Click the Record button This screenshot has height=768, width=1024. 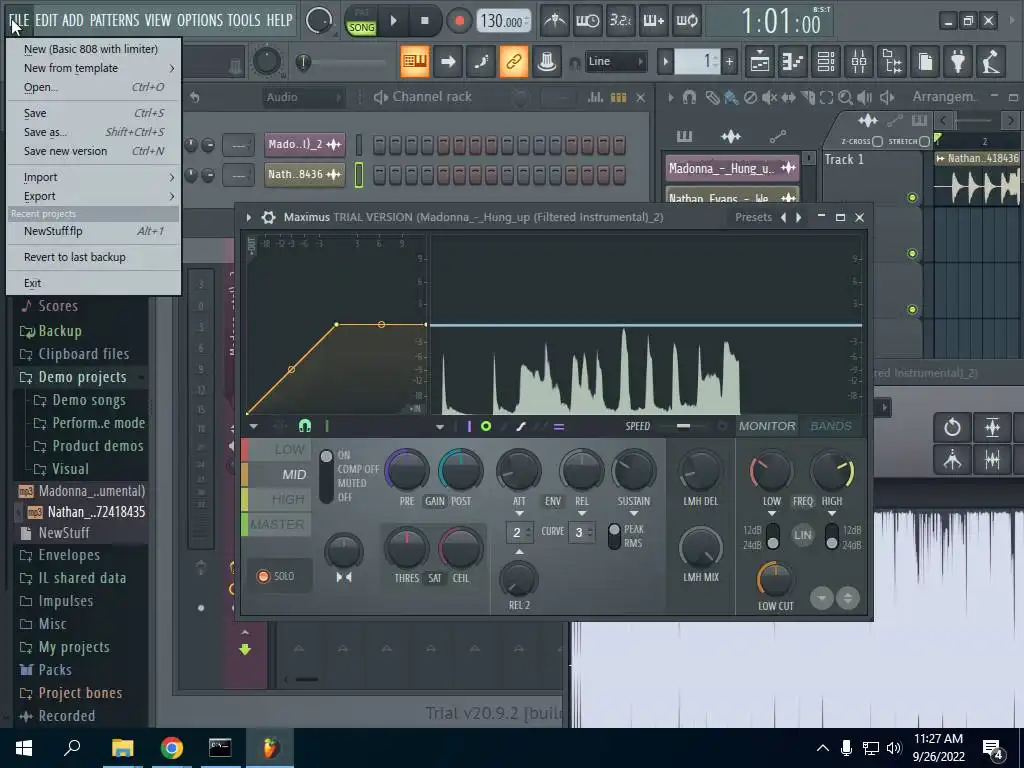[459, 21]
